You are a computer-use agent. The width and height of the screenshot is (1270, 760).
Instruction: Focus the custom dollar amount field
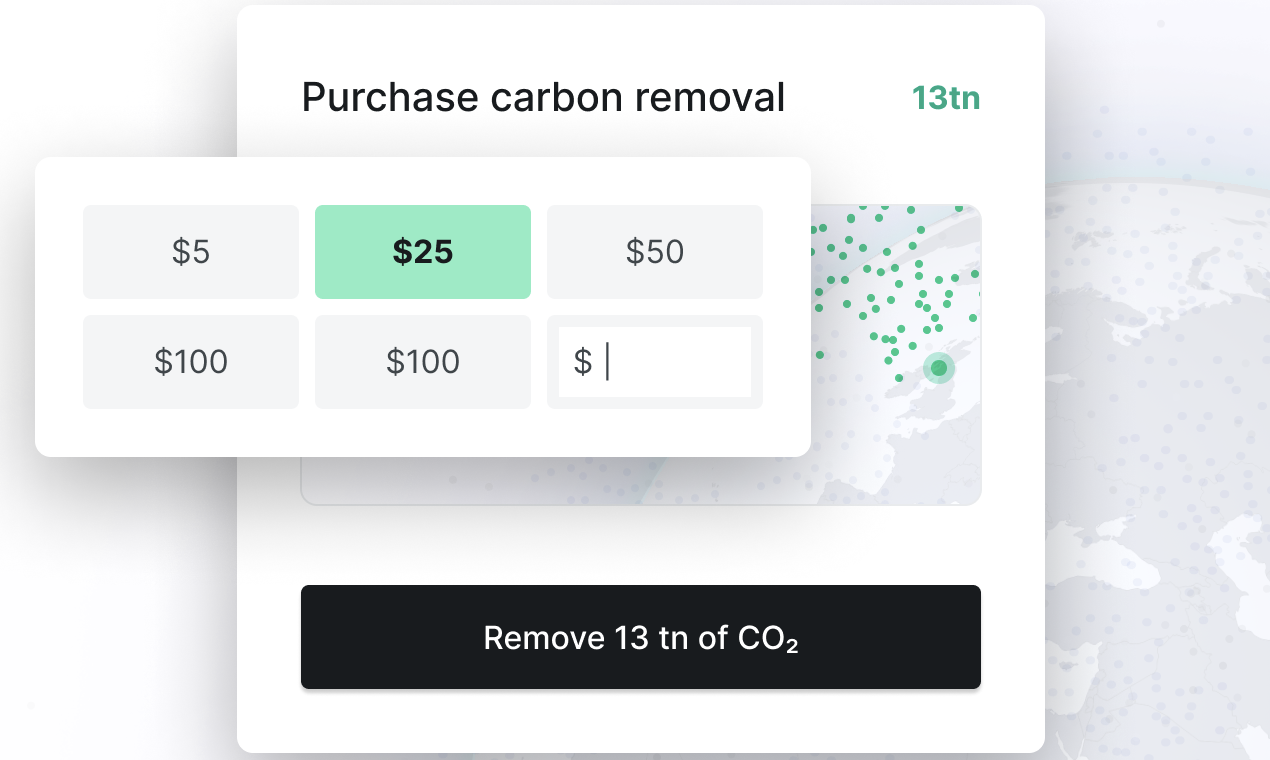[655, 362]
